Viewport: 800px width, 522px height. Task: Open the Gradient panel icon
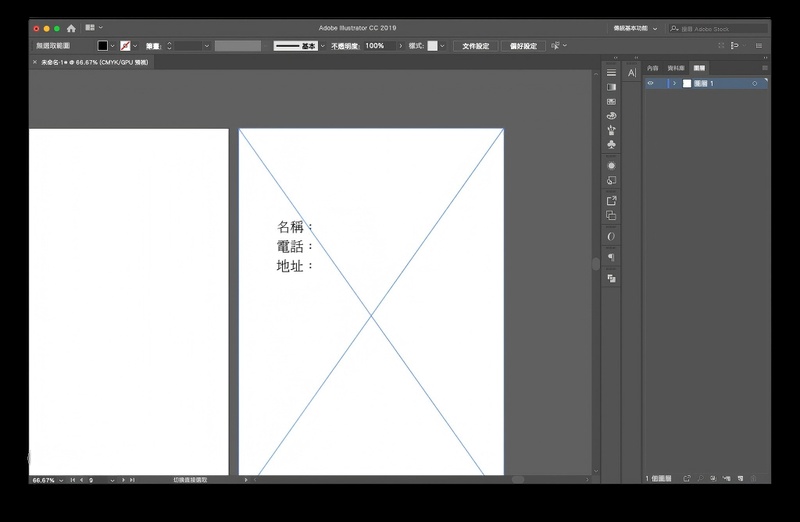click(611, 87)
